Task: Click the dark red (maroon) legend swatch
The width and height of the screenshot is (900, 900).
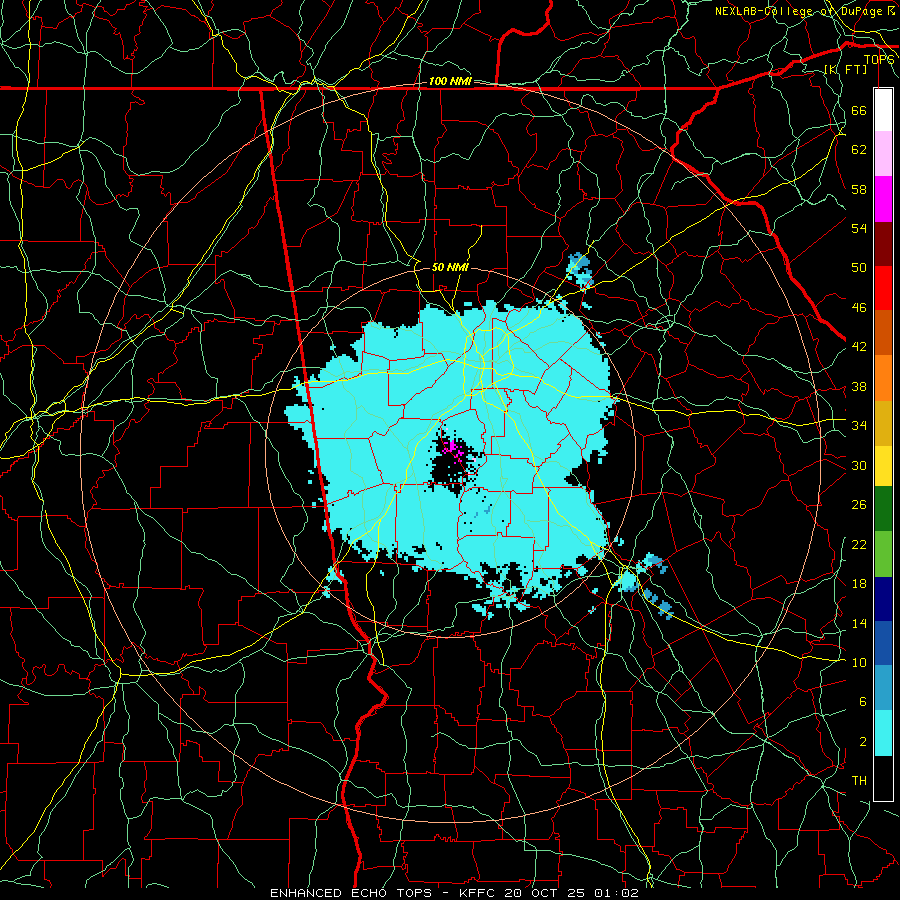Action: point(883,244)
